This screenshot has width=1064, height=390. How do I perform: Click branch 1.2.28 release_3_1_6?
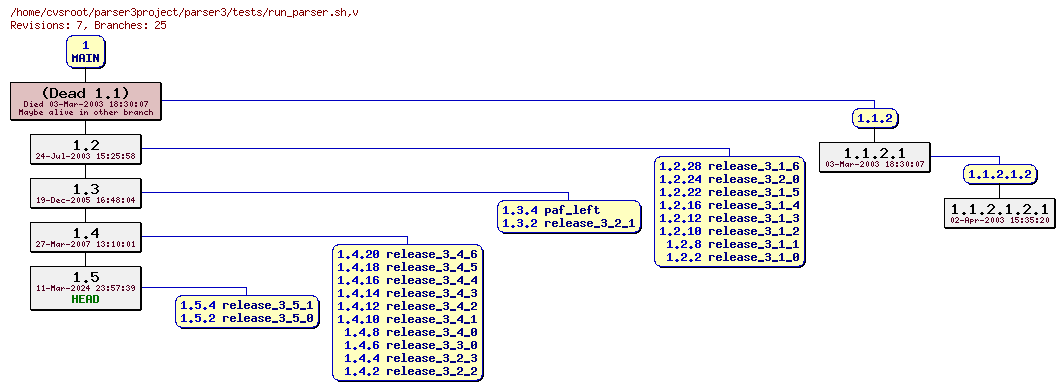729,166
